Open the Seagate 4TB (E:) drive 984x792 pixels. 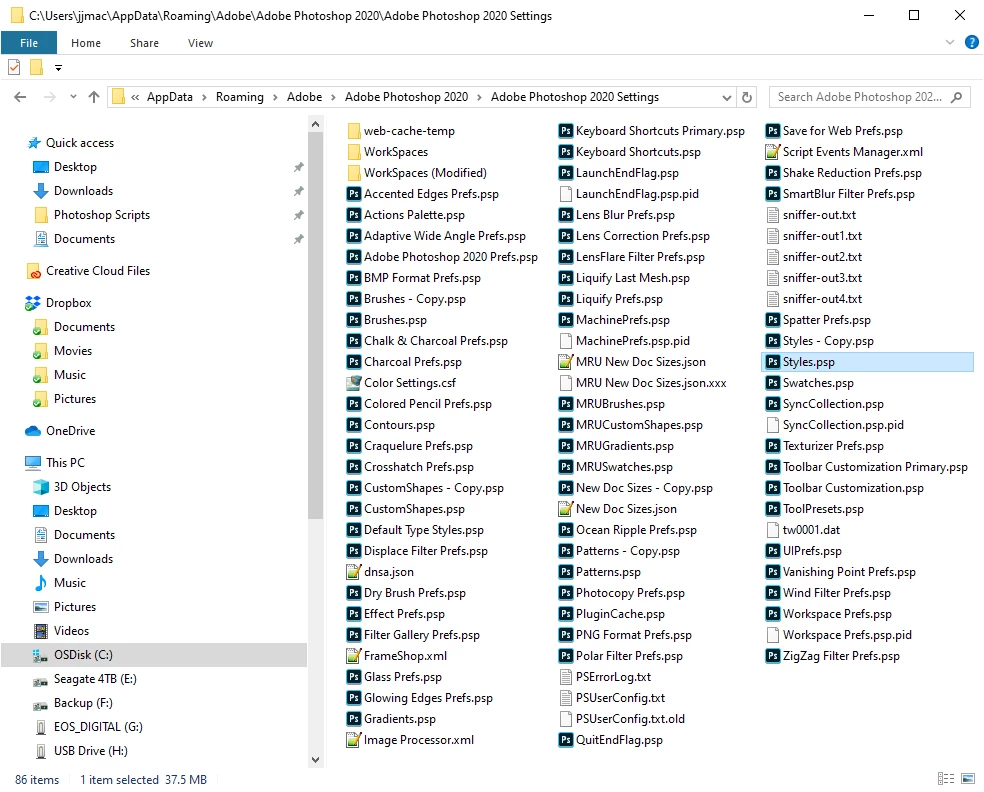95,678
